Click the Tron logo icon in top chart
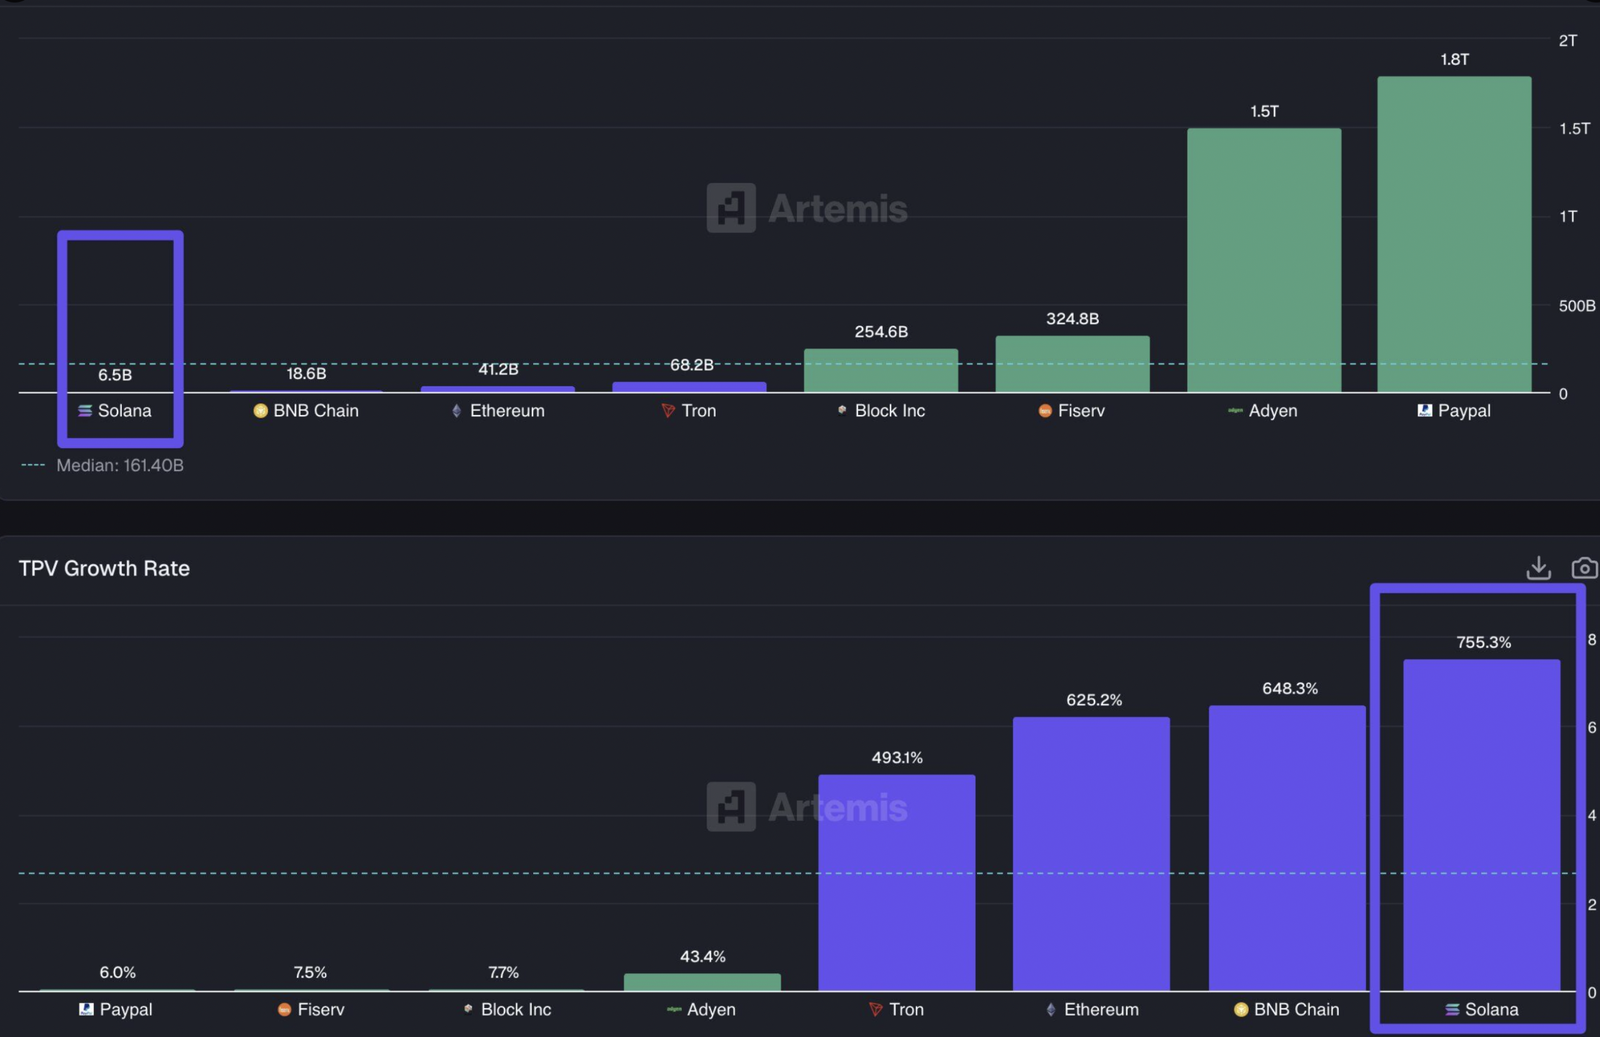Screen dimensions: 1600x1037 pos(668,411)
